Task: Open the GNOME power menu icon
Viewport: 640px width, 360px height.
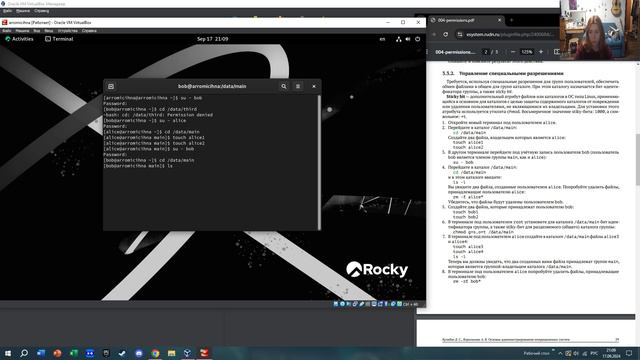Action: tap(417, 39)
